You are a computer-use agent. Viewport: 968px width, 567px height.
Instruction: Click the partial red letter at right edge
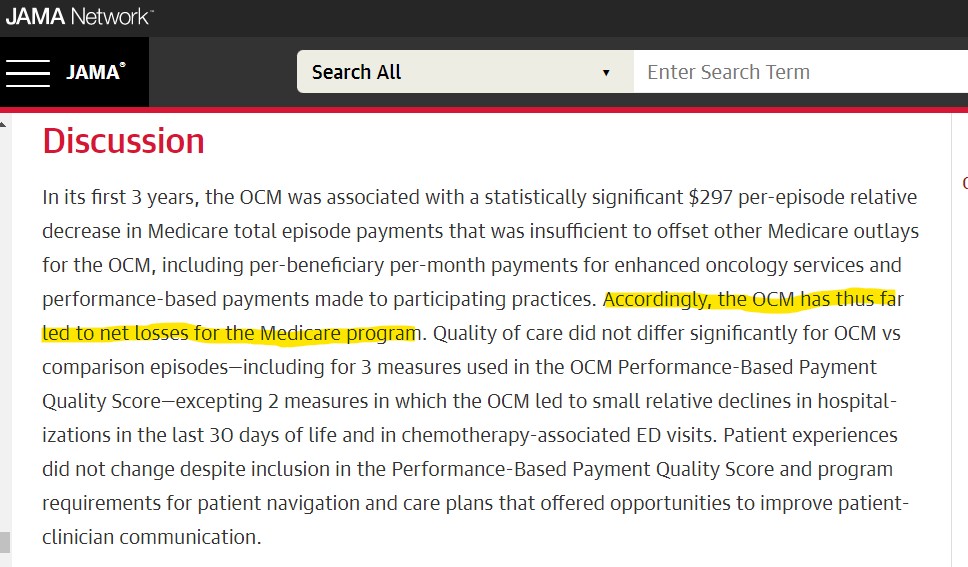(964, 183)
